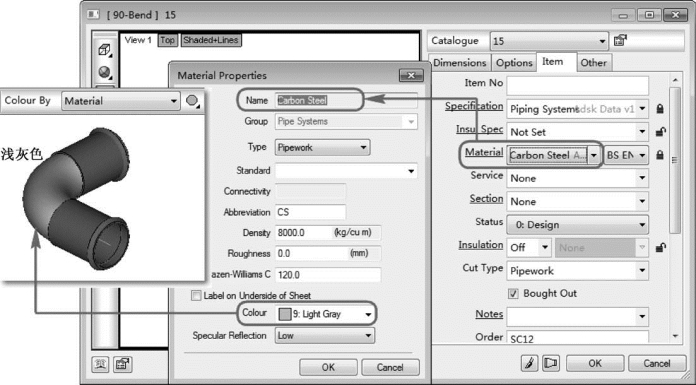The image size is (696, 385).
Task: Click the Name field containing Carbon Steel
Action: 346,100
